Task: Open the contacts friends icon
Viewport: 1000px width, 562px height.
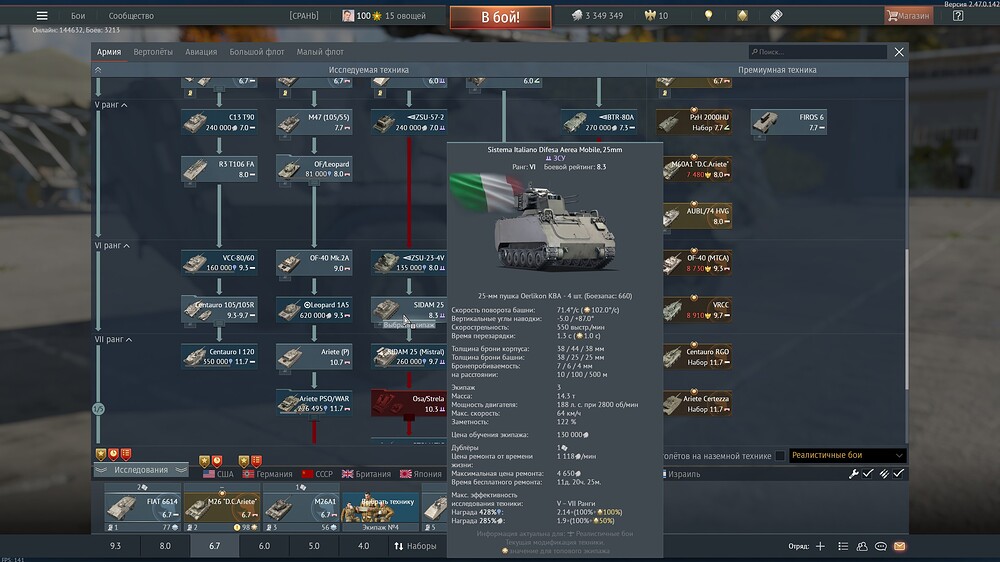Action: coord(862,546)
